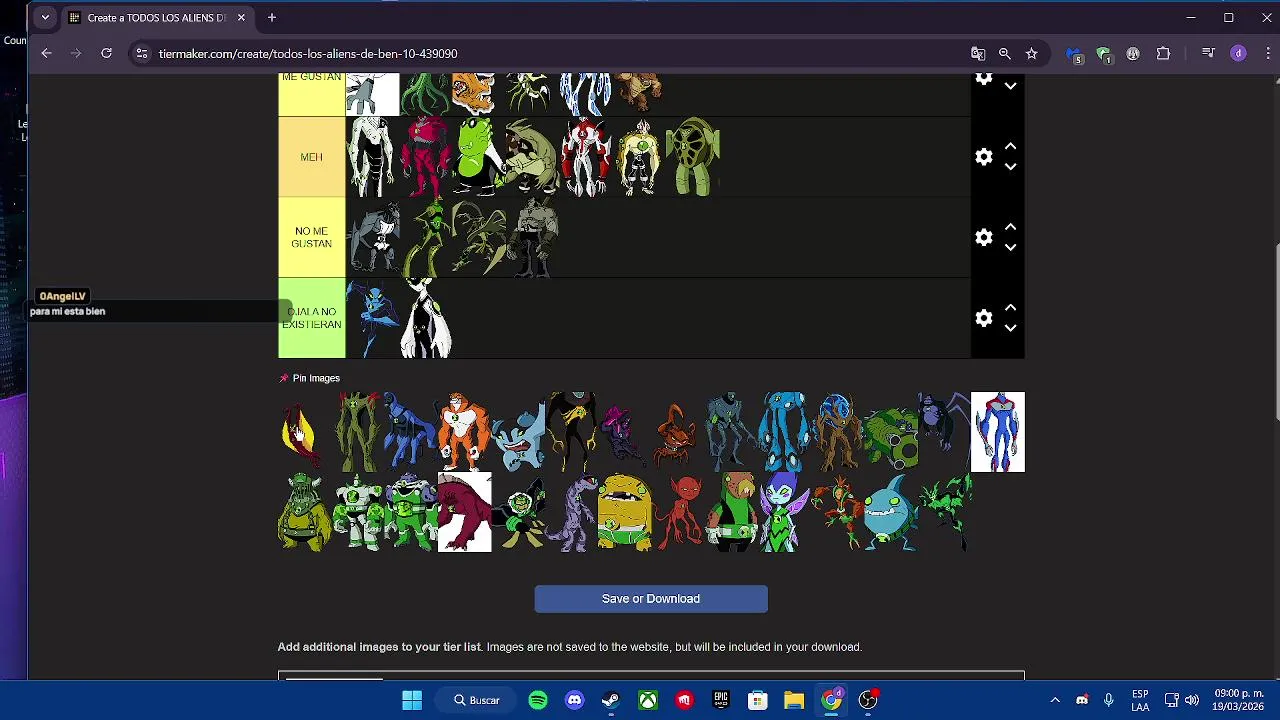Open ESP LAA language indicator
Viewport: 1280px width, 720px height.
tap(1140, 700)
